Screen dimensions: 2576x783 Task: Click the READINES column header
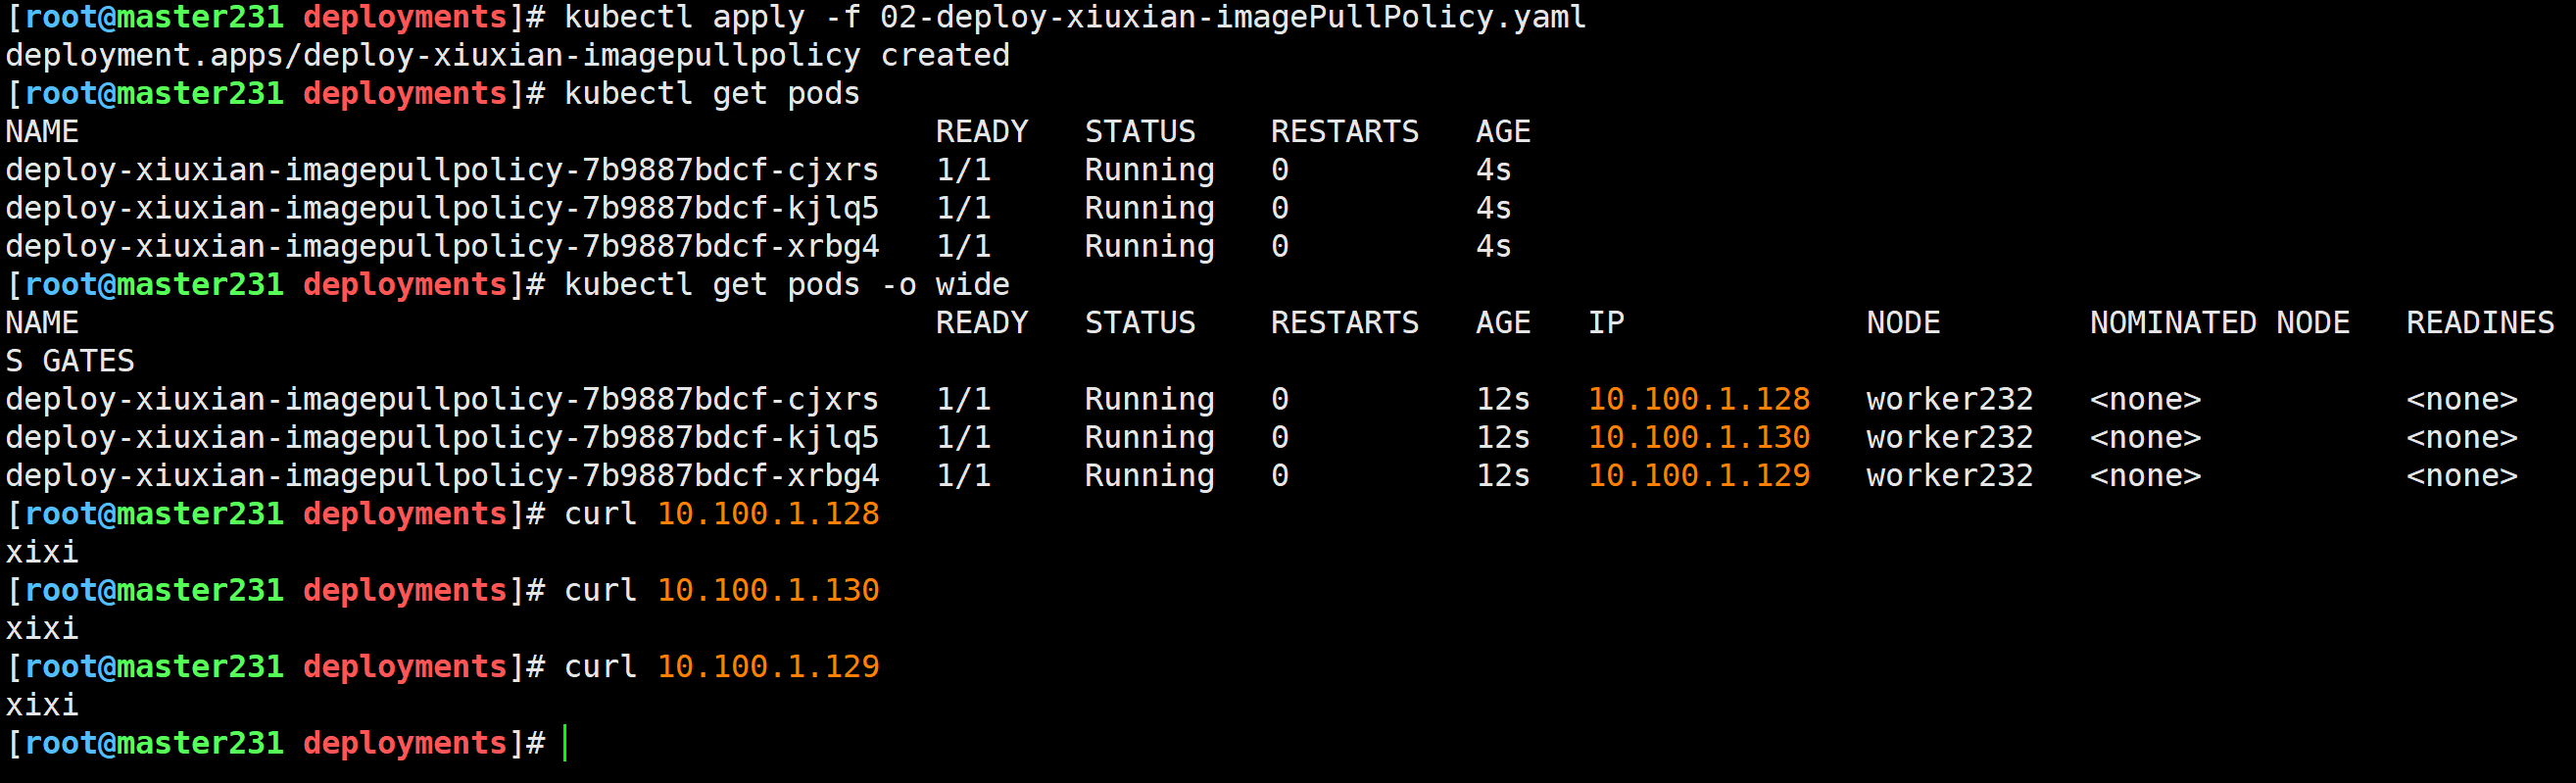pyautogui.click(x=2480, y=323)
